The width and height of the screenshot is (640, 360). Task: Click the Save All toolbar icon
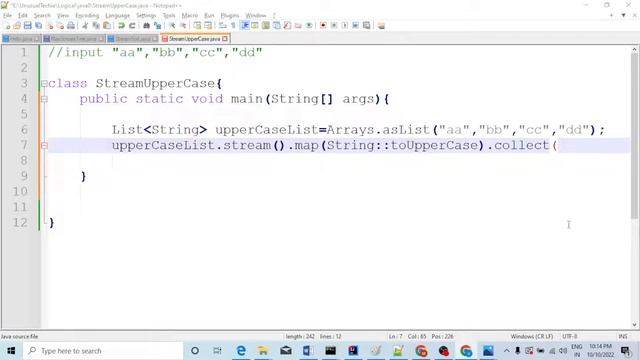point(39,25)
